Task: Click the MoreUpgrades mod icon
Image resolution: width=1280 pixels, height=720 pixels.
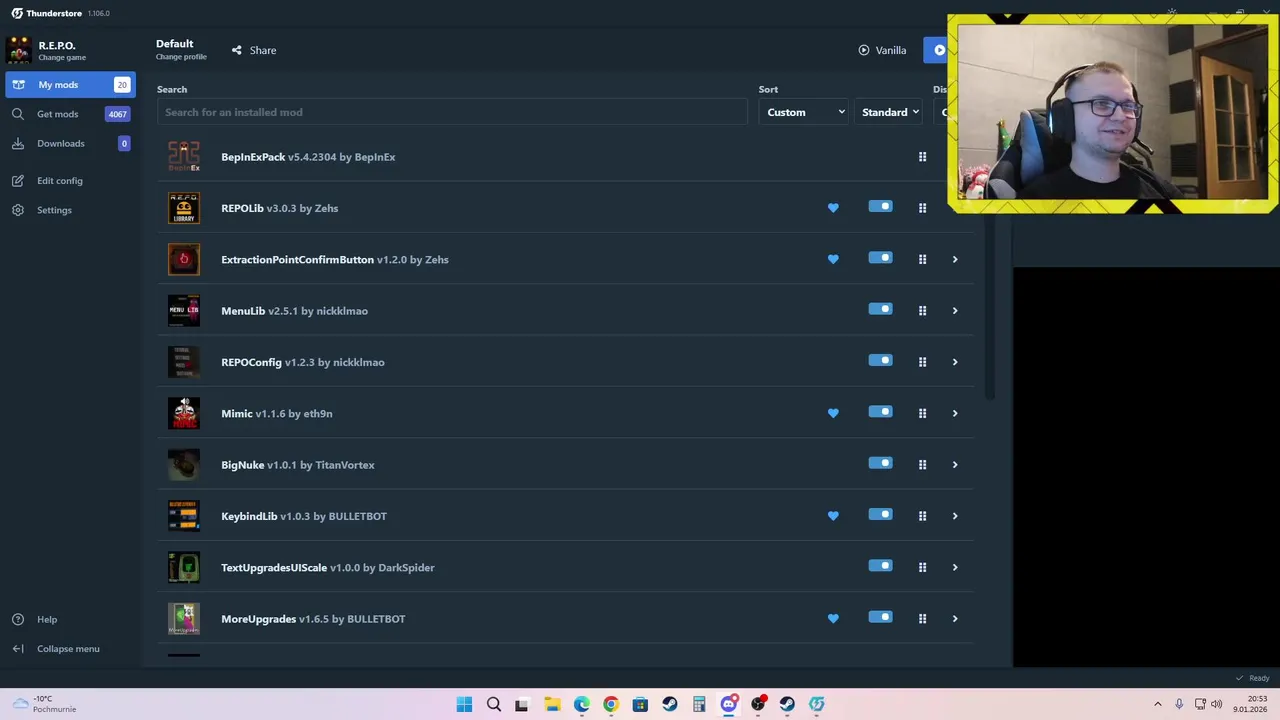Action: [x=184, y=619]
